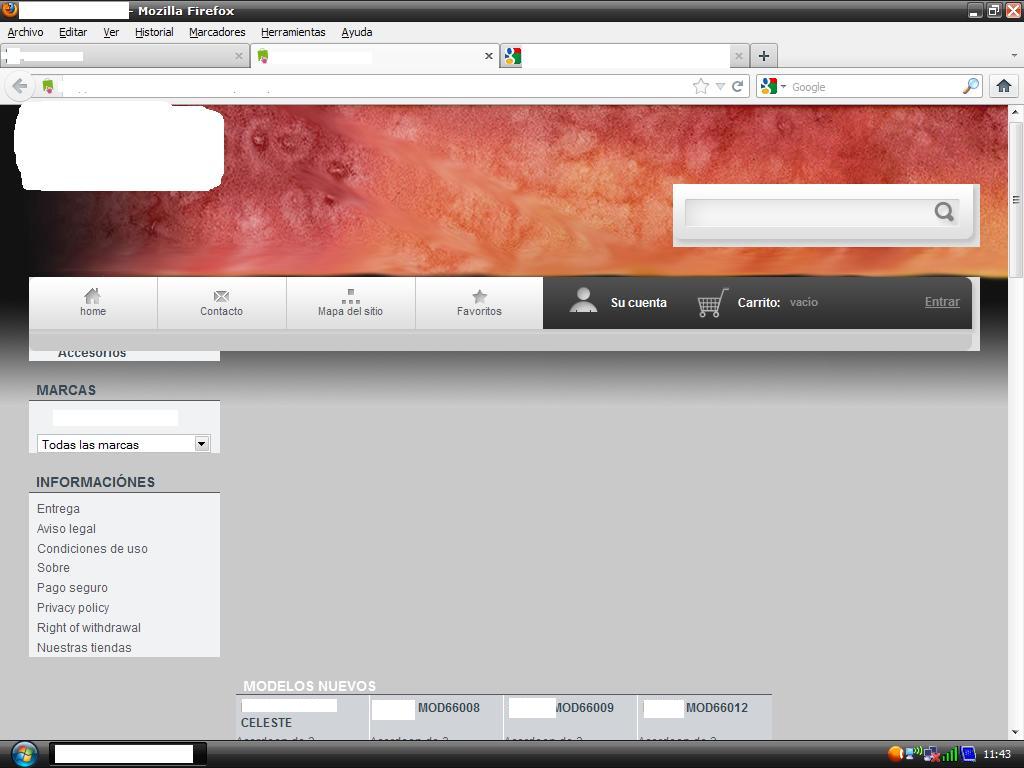Screen dimensions: 1024x768
Task: Click the site search magnifier button
Action: click(x=944, y=212)
